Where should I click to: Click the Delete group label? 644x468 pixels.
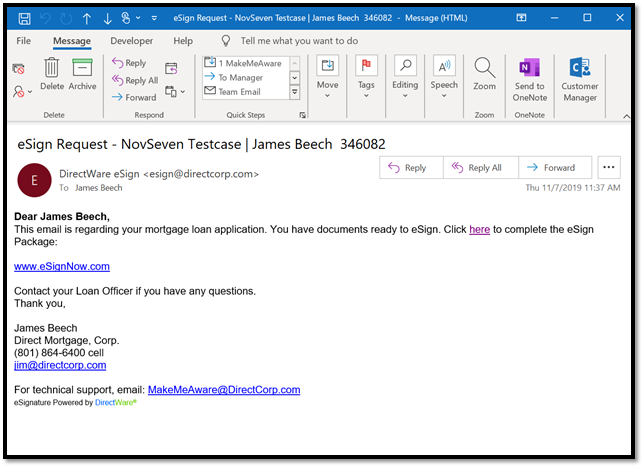click(x=54, y=115)
